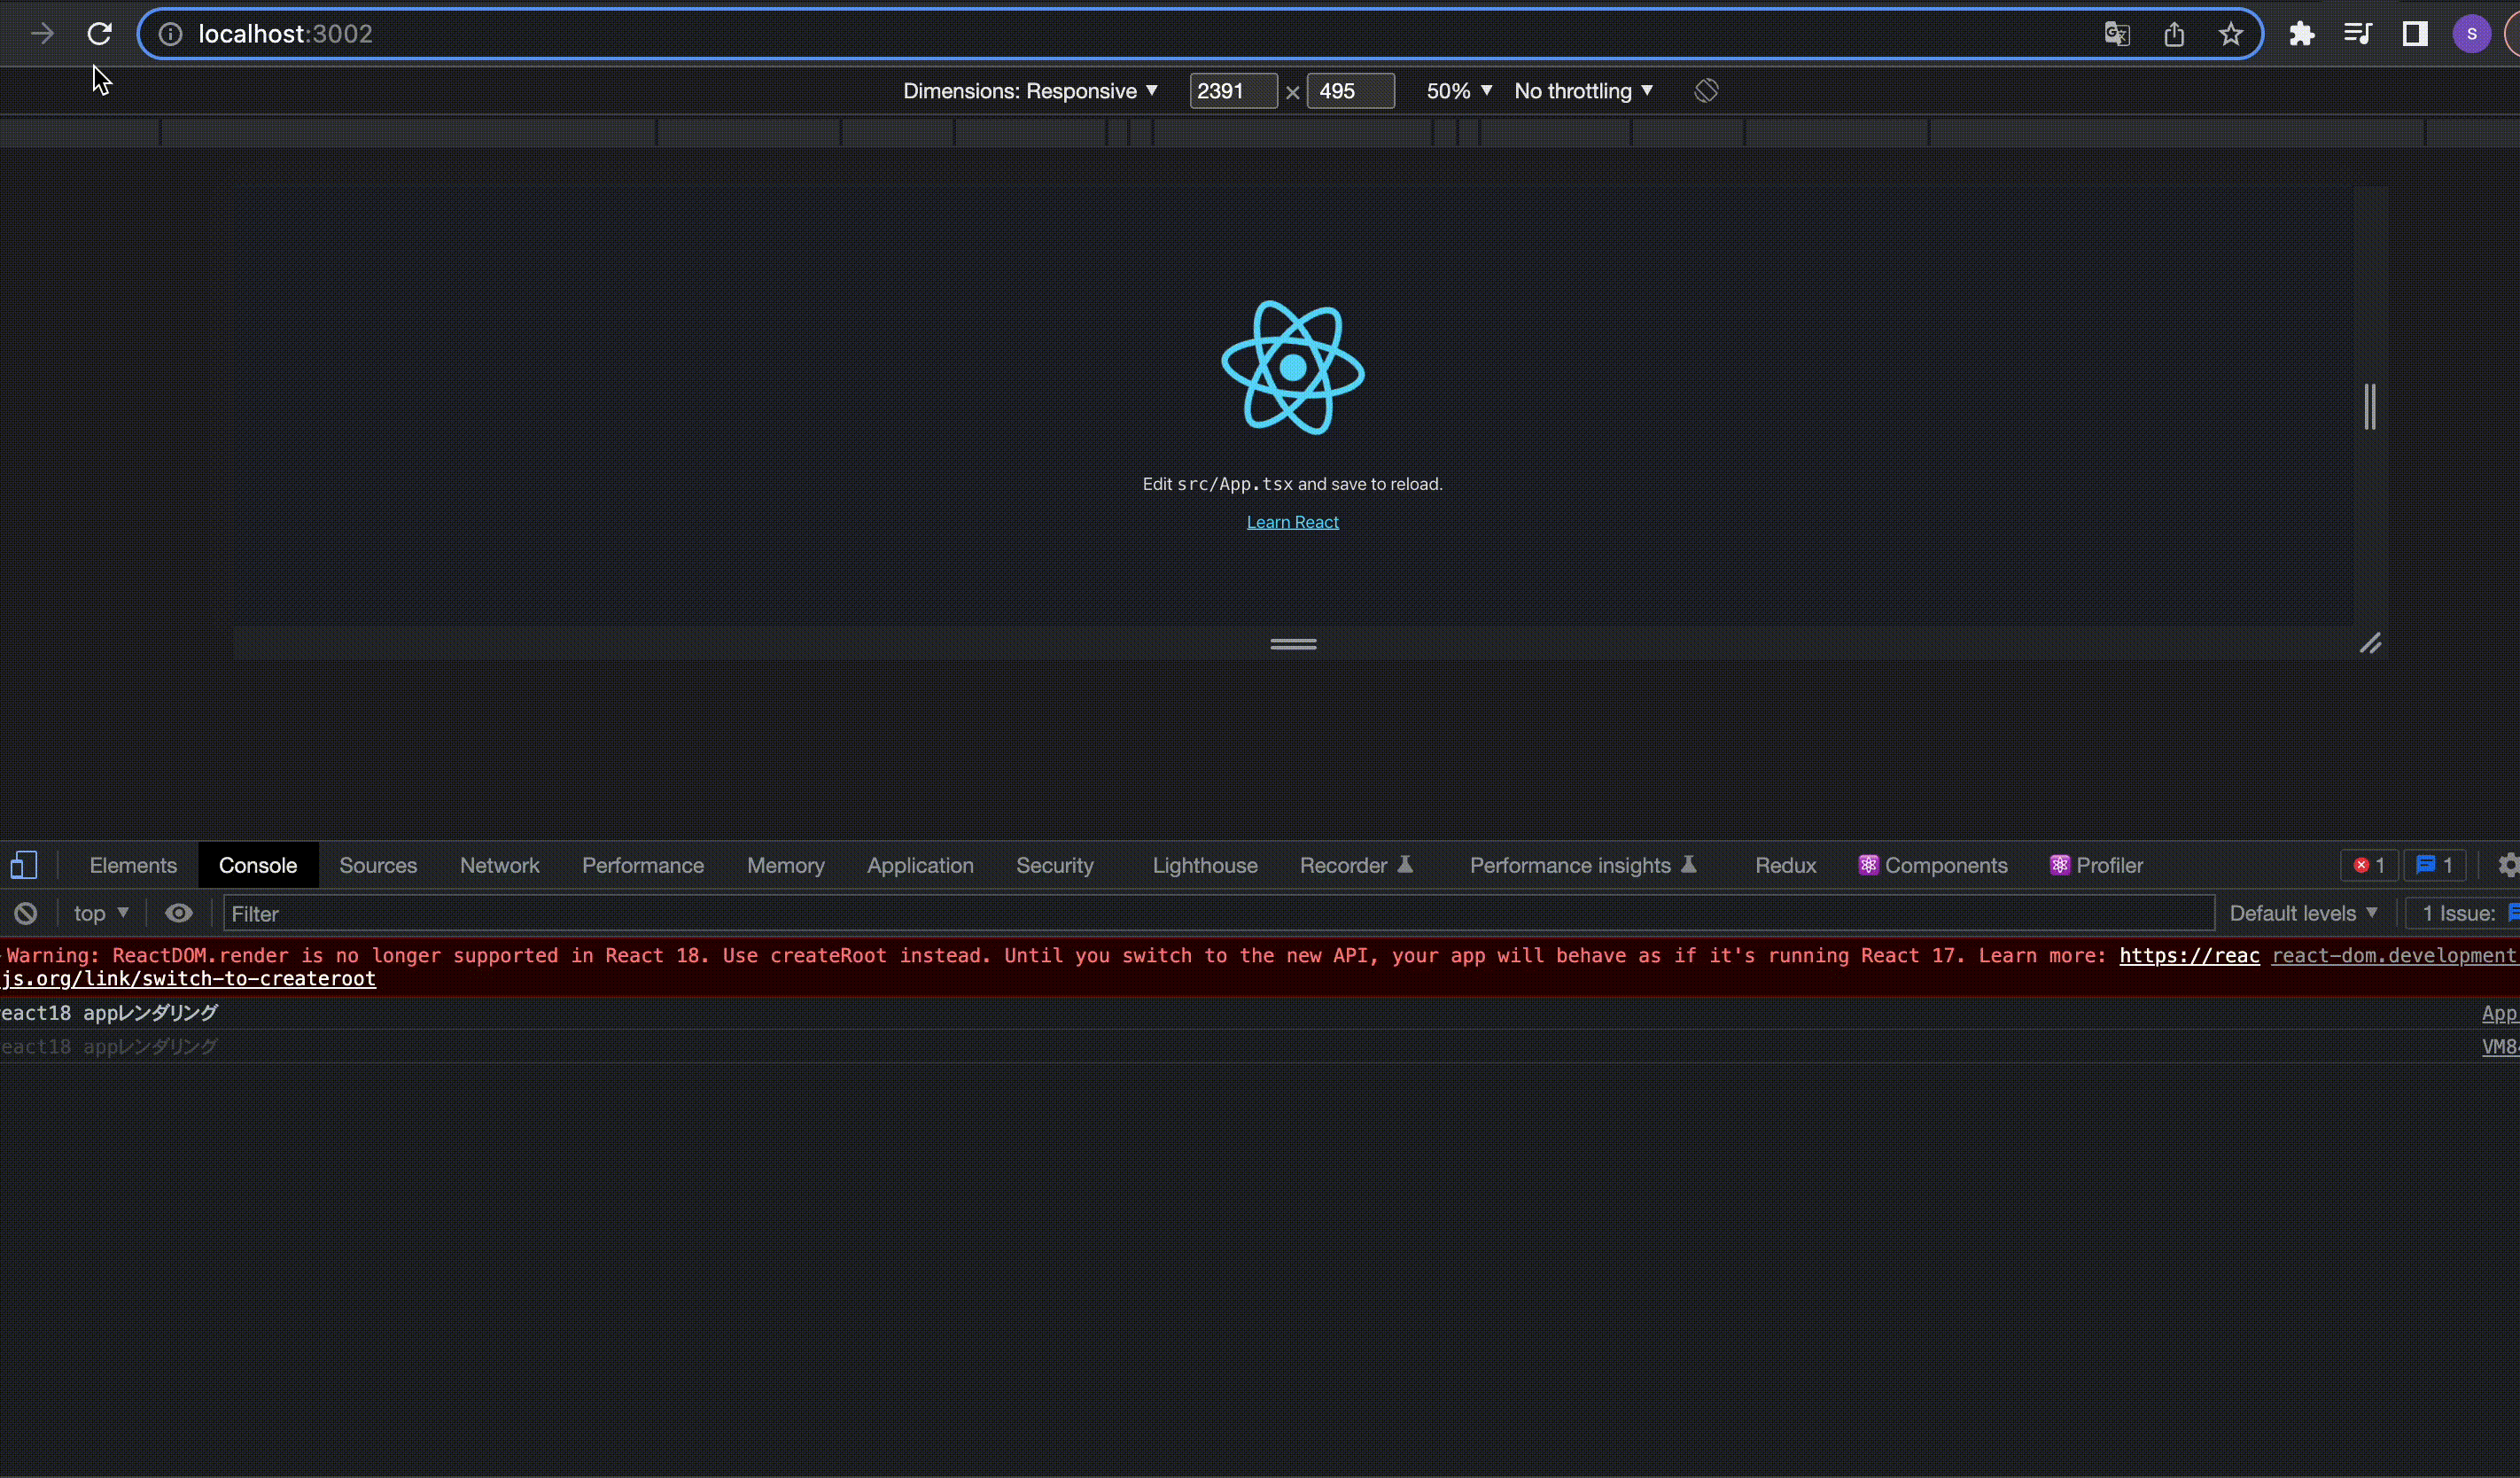2520x1478 pixels.
Task: Click the translate page icon
Action: pyautogui.click(x=2117, y=34)
